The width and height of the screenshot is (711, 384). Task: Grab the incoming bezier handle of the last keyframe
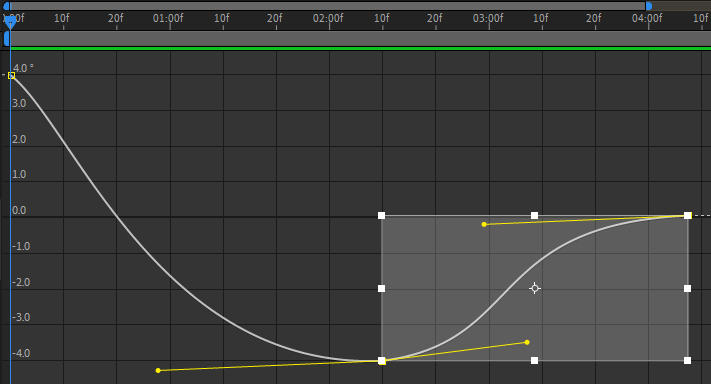pyautogui.click(x=484, y=224)
